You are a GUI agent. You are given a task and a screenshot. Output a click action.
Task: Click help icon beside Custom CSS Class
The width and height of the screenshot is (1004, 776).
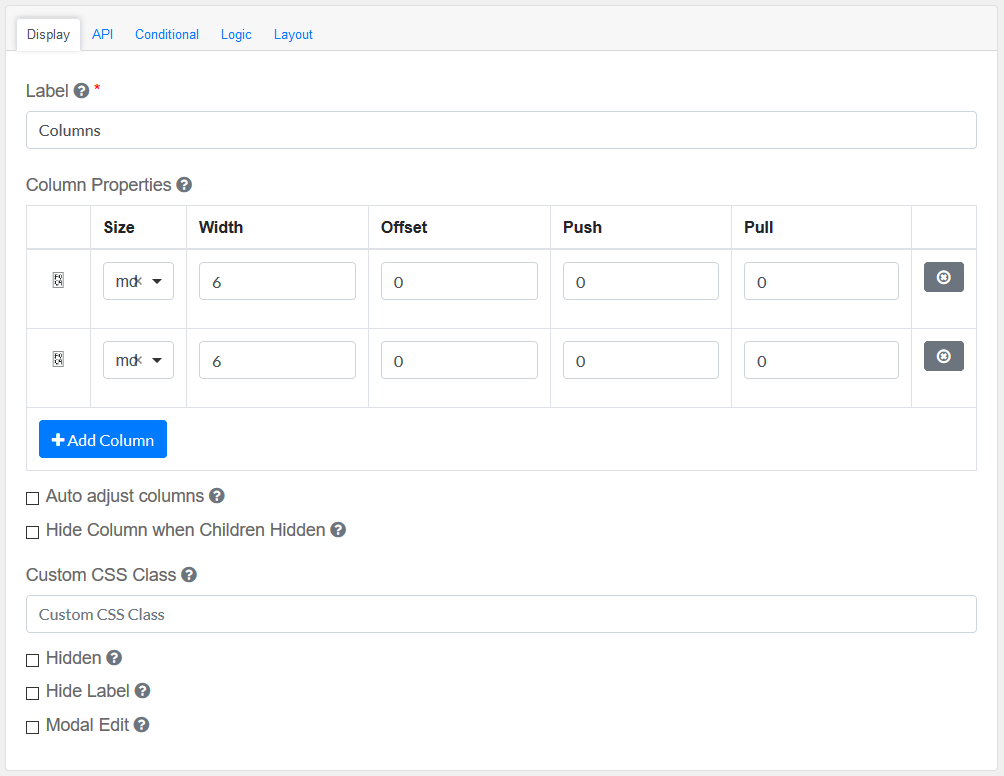coord(189,575)
